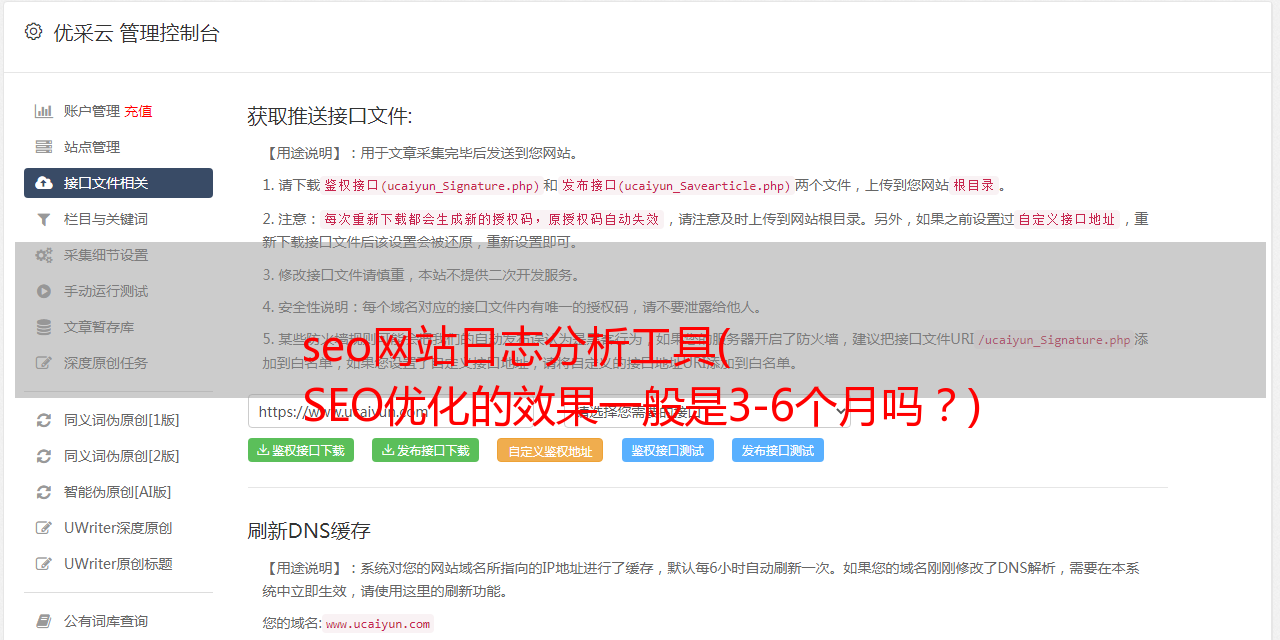Viewport: 1280px width, 640px height.
Task: Open 账户管理 via its bar chart icon
Action: tap(44, 111)
